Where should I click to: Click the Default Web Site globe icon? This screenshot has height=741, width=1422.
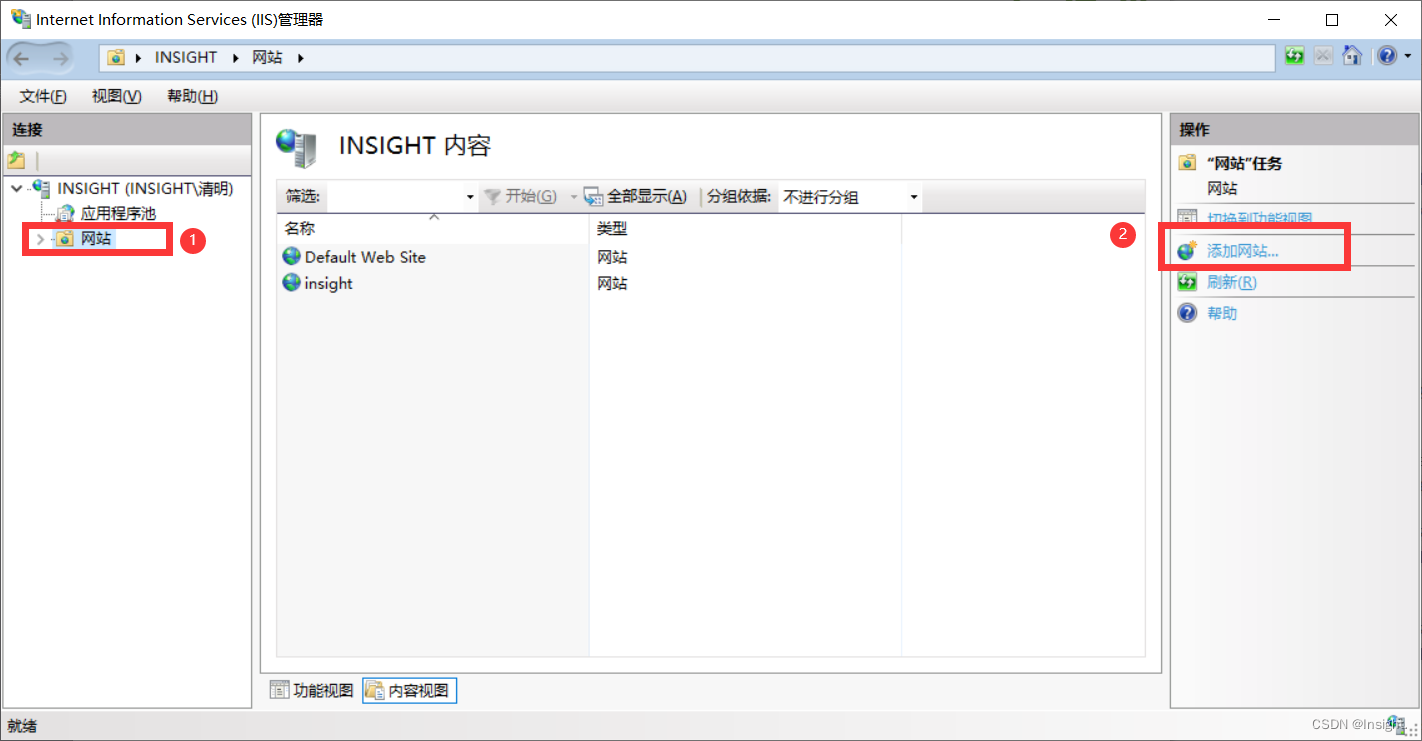pos(291,256)
